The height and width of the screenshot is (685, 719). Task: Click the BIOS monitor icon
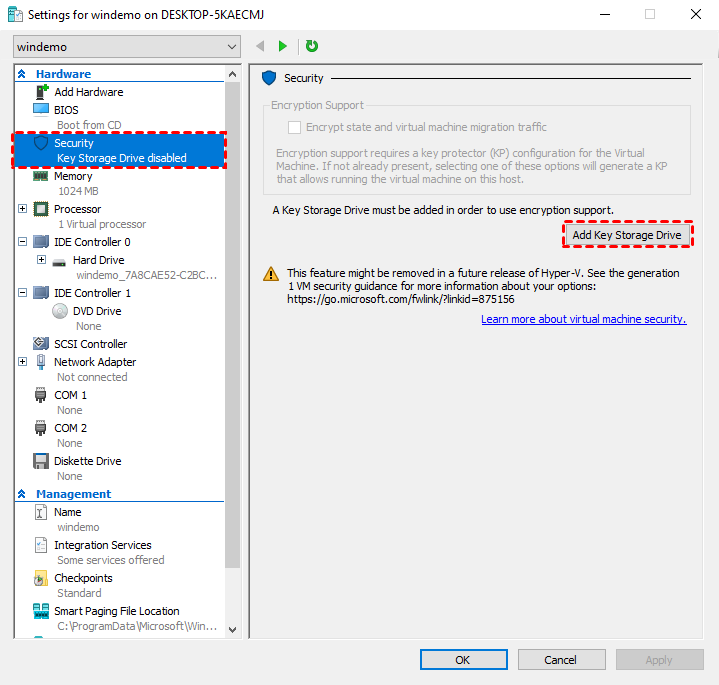tap(41, 110)
